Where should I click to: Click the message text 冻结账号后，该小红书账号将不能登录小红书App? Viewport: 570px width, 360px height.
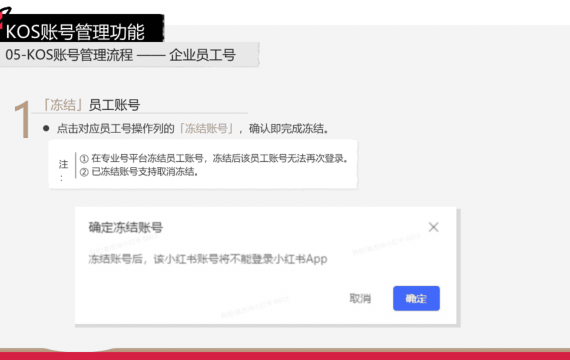click(208, 259)
